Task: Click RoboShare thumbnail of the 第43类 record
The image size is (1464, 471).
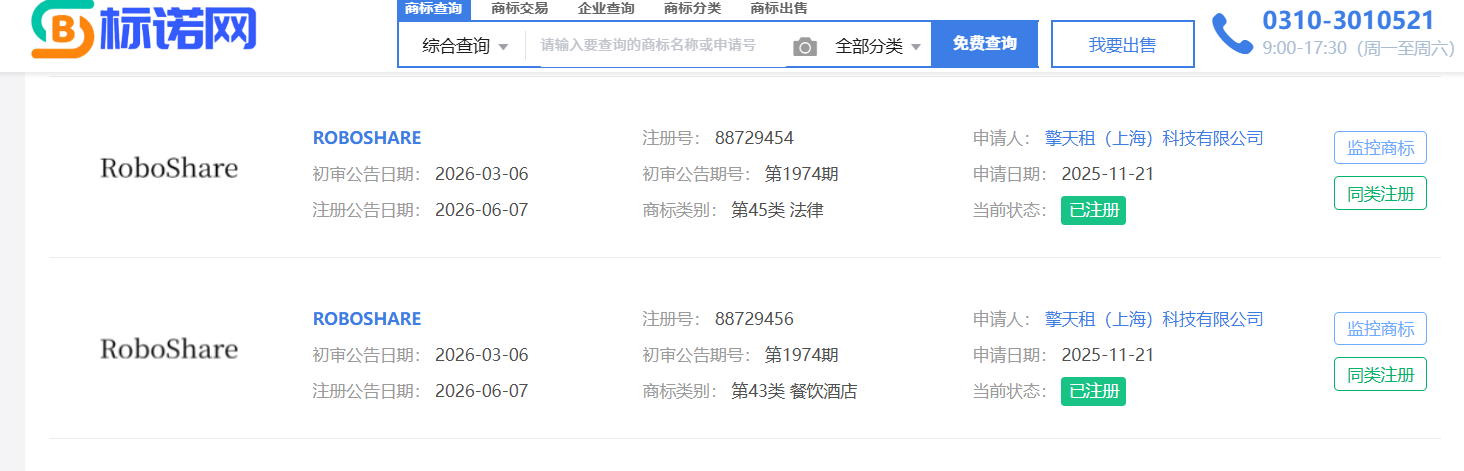Action: [169, 349]
